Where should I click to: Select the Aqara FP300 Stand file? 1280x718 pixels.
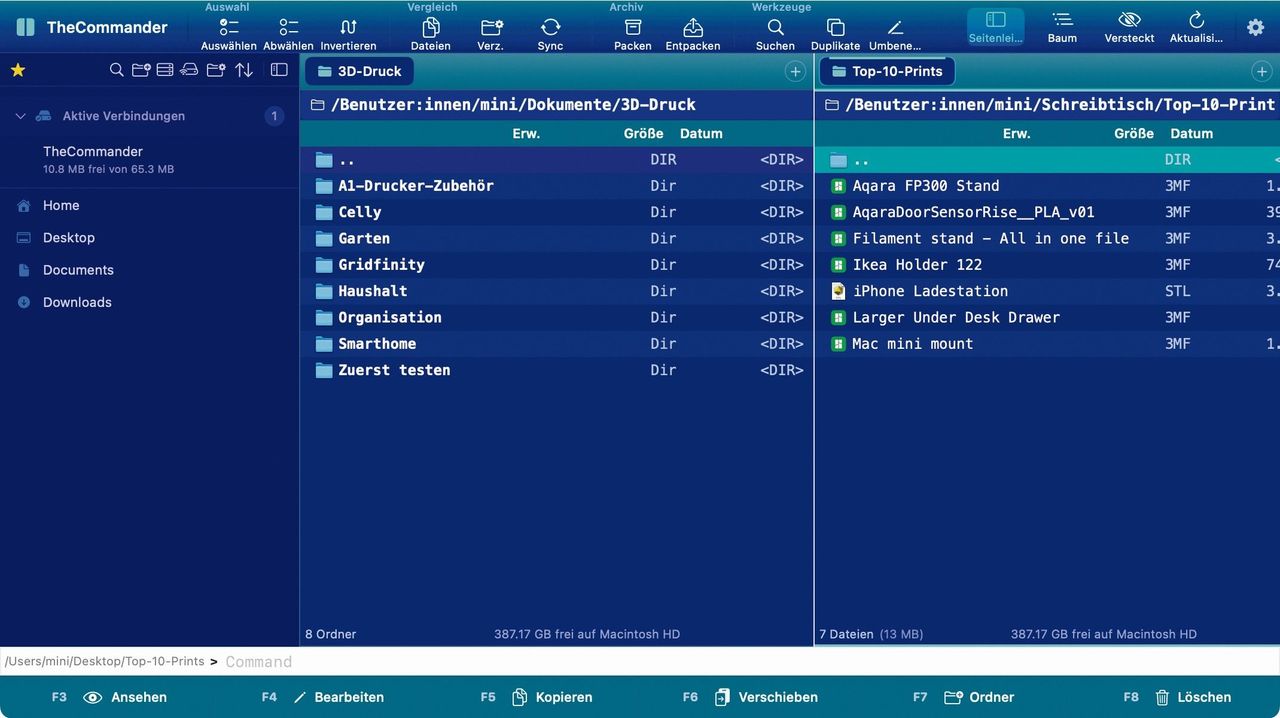(1048, 186)
